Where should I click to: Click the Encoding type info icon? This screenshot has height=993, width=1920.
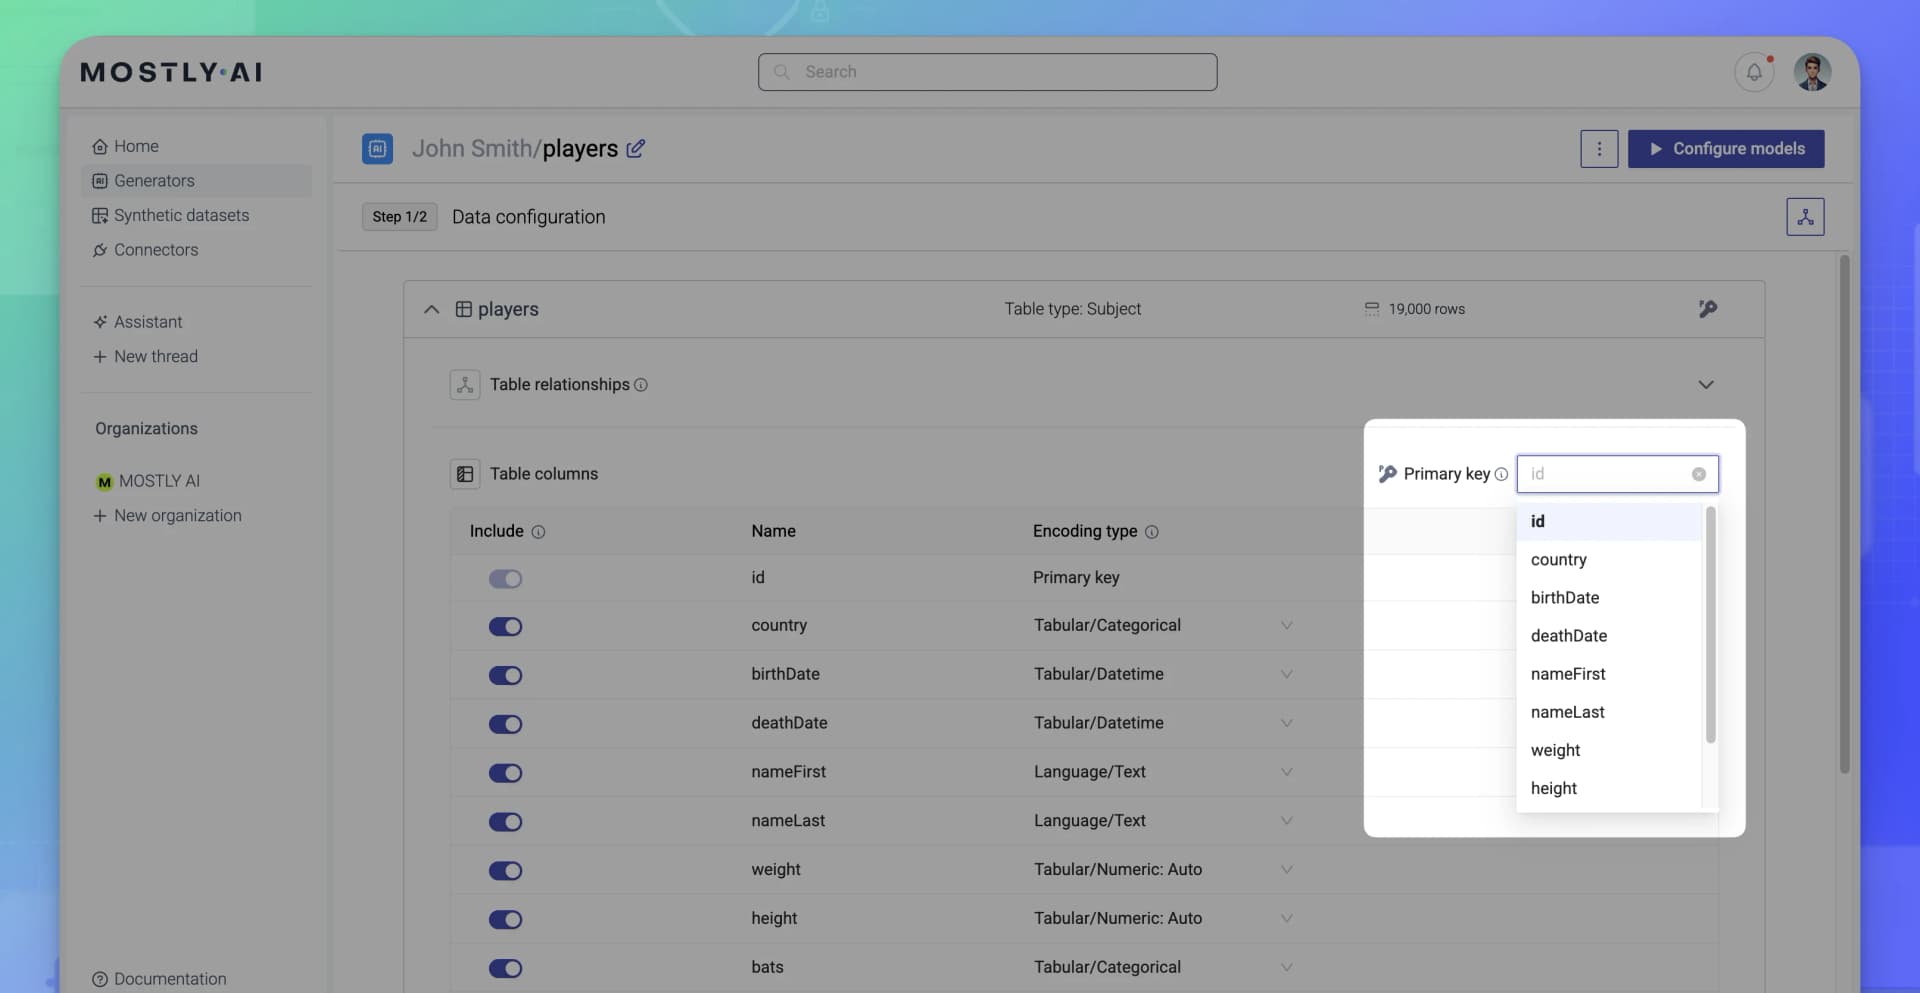pos(1151,532)
